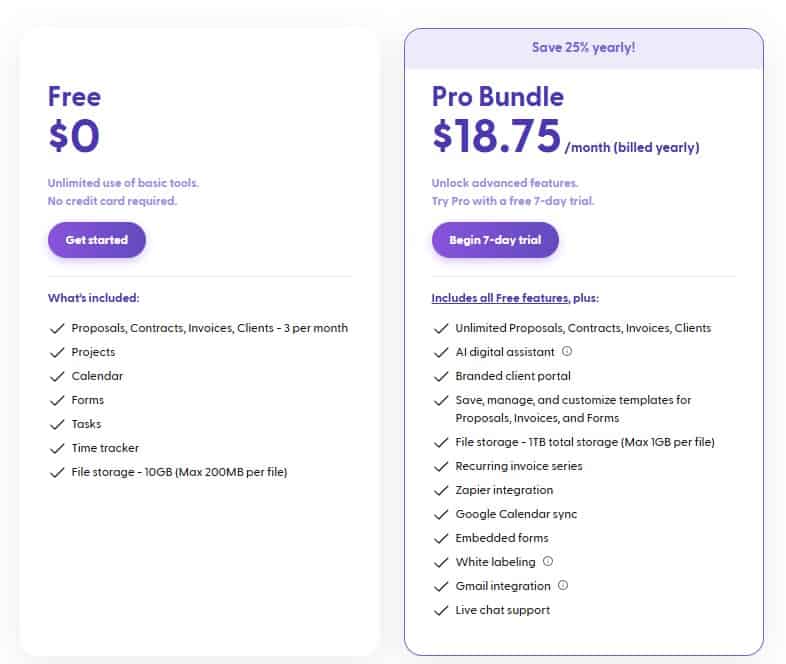Click checkmark beside Branded client portal

click(x=440, y=376)
